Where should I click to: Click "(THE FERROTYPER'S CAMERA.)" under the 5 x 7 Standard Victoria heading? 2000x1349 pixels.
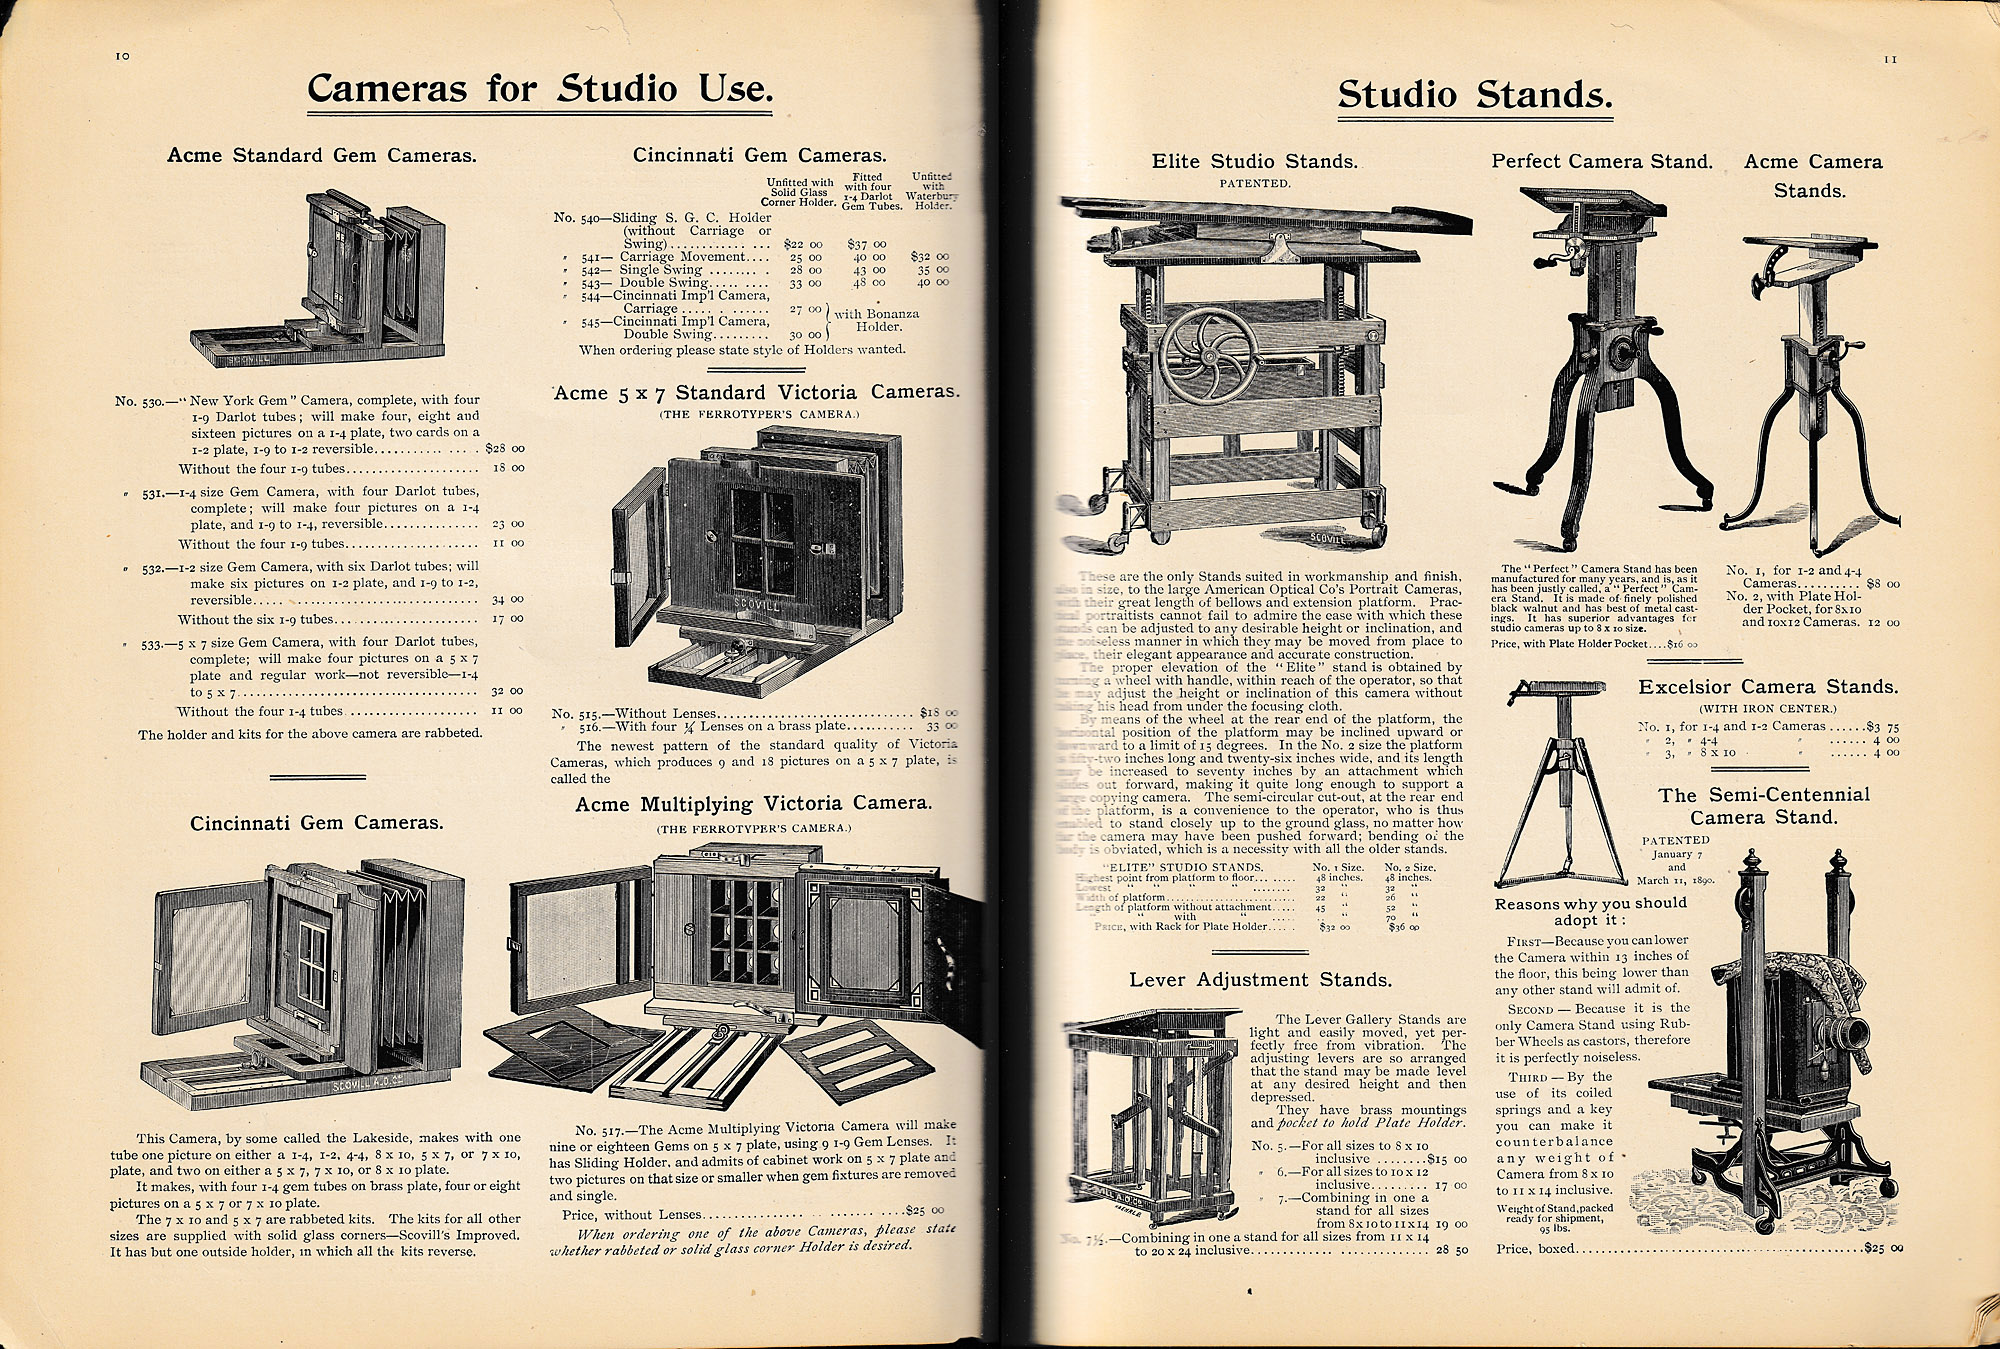tap(757, 413)
